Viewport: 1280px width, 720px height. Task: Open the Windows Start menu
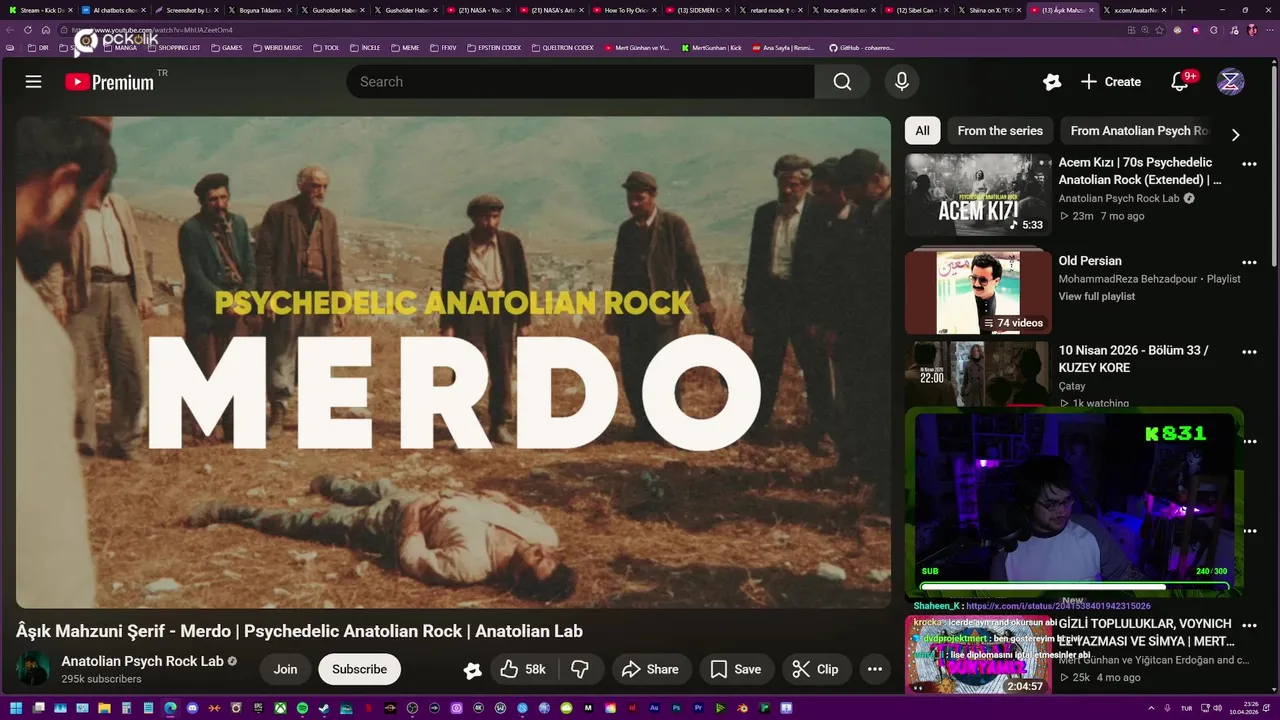coord(16,708)
